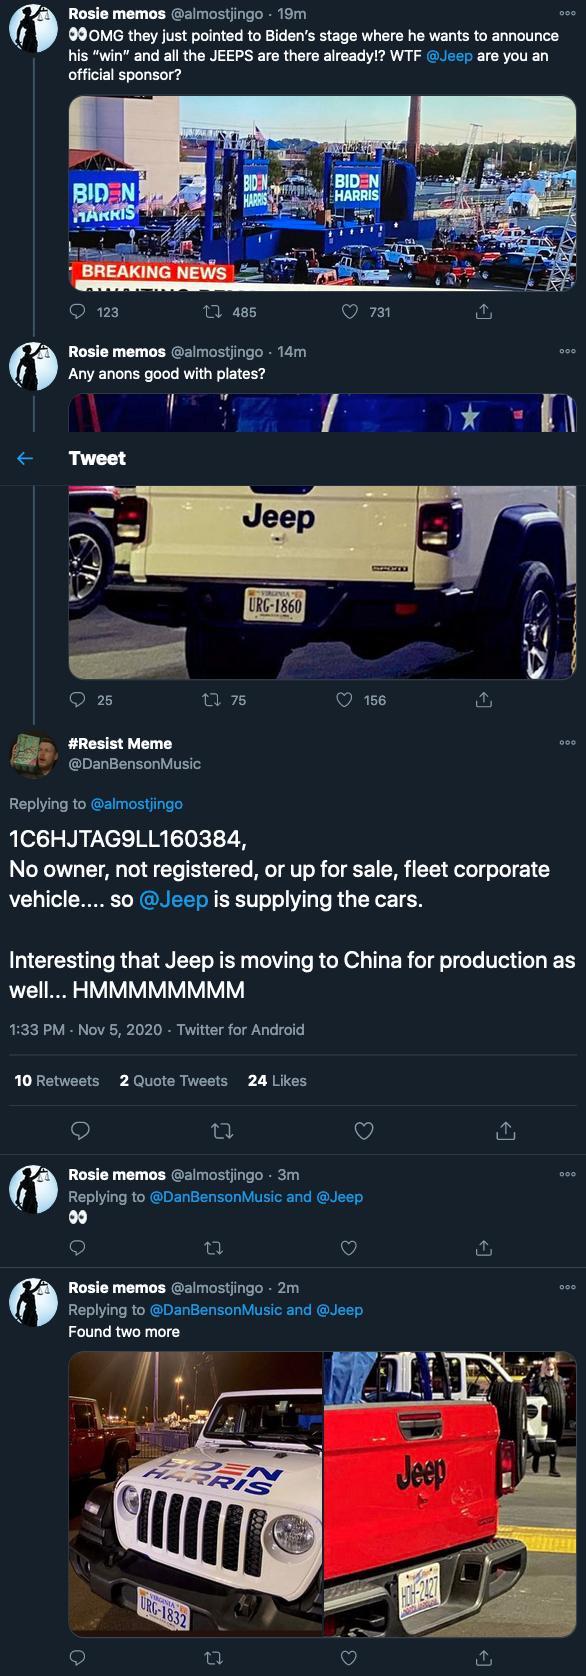Like the license plate tweet with 156 likes
Screen dimensions: 586x1676
(345, 700)
